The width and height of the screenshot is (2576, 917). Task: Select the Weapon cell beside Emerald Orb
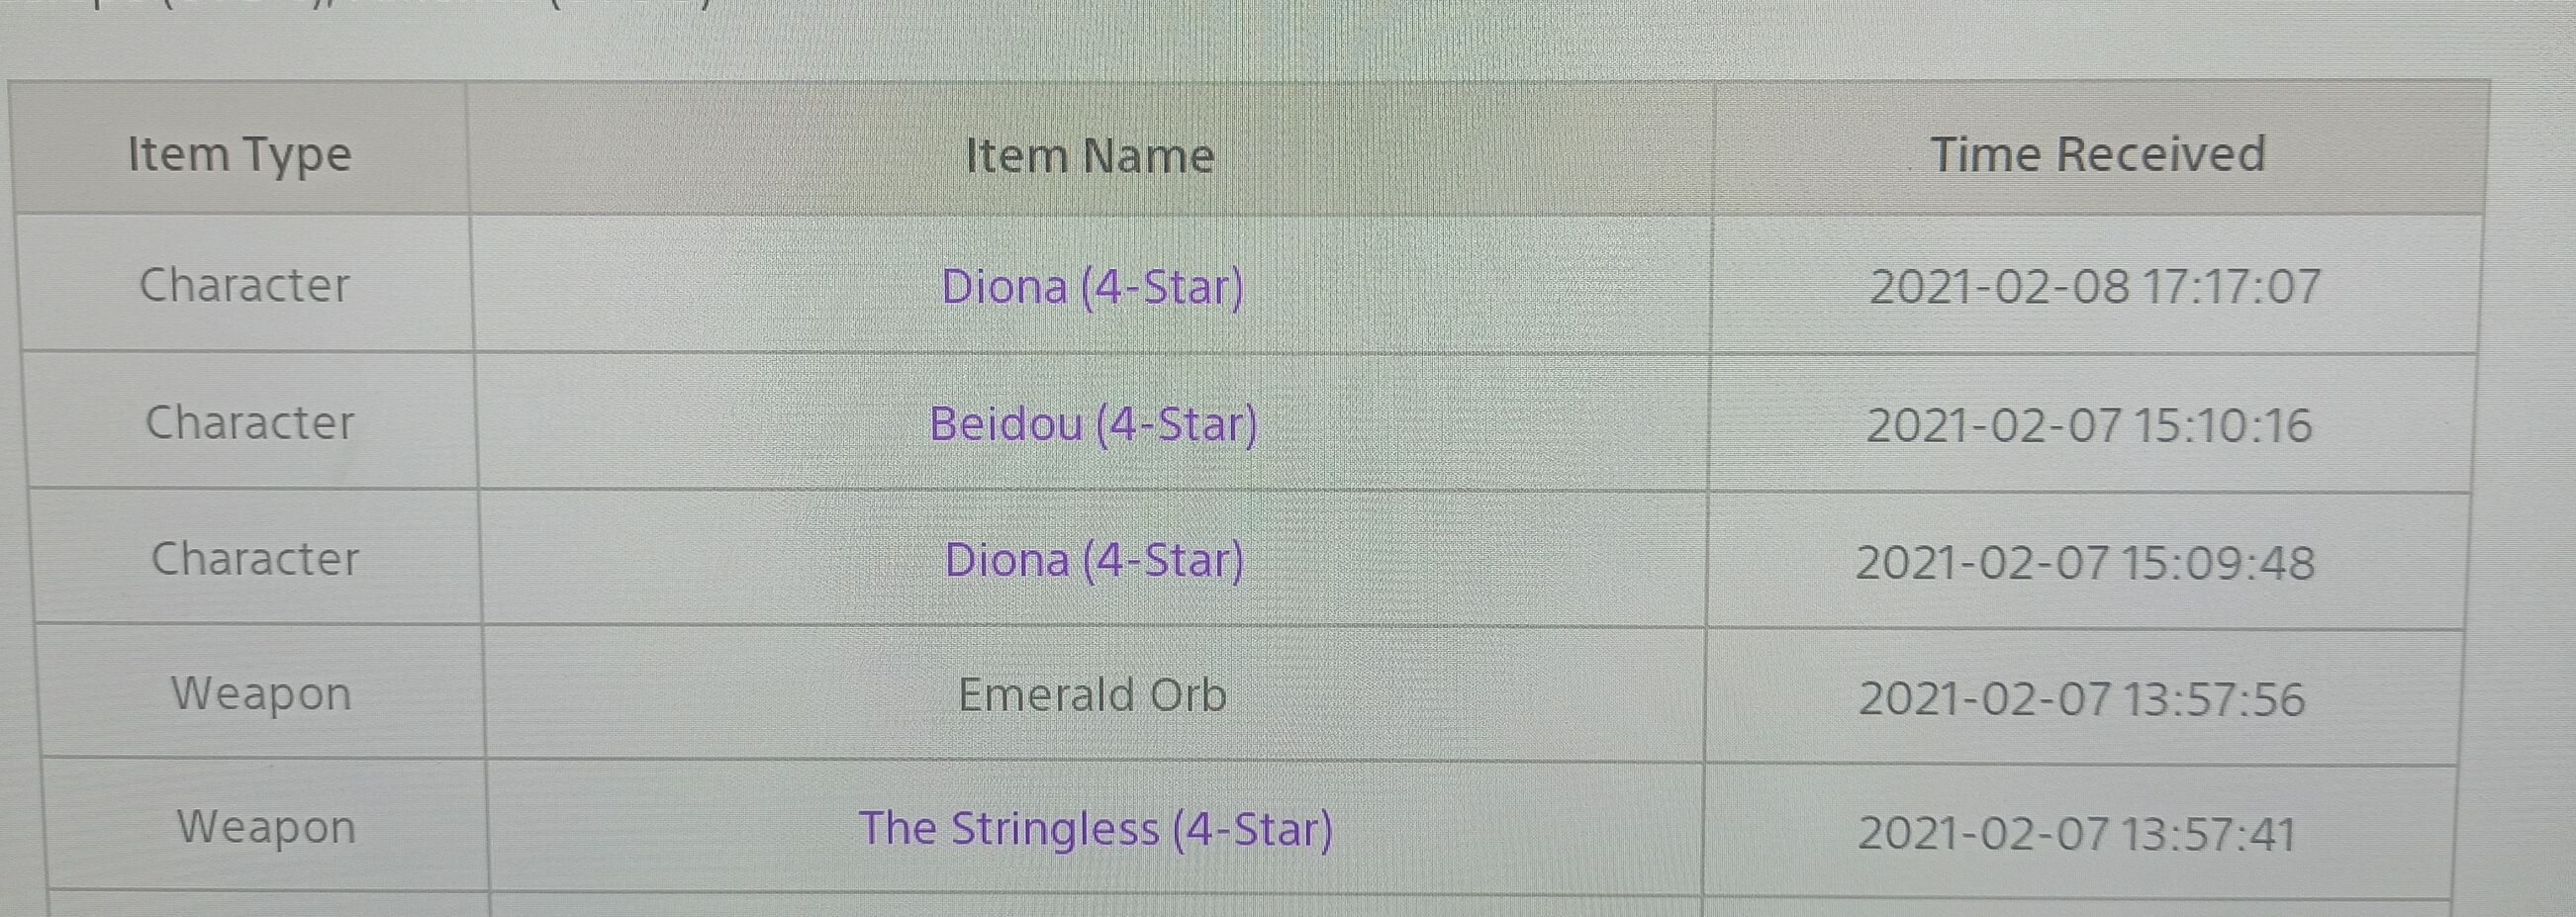click(x=261, y=694)
